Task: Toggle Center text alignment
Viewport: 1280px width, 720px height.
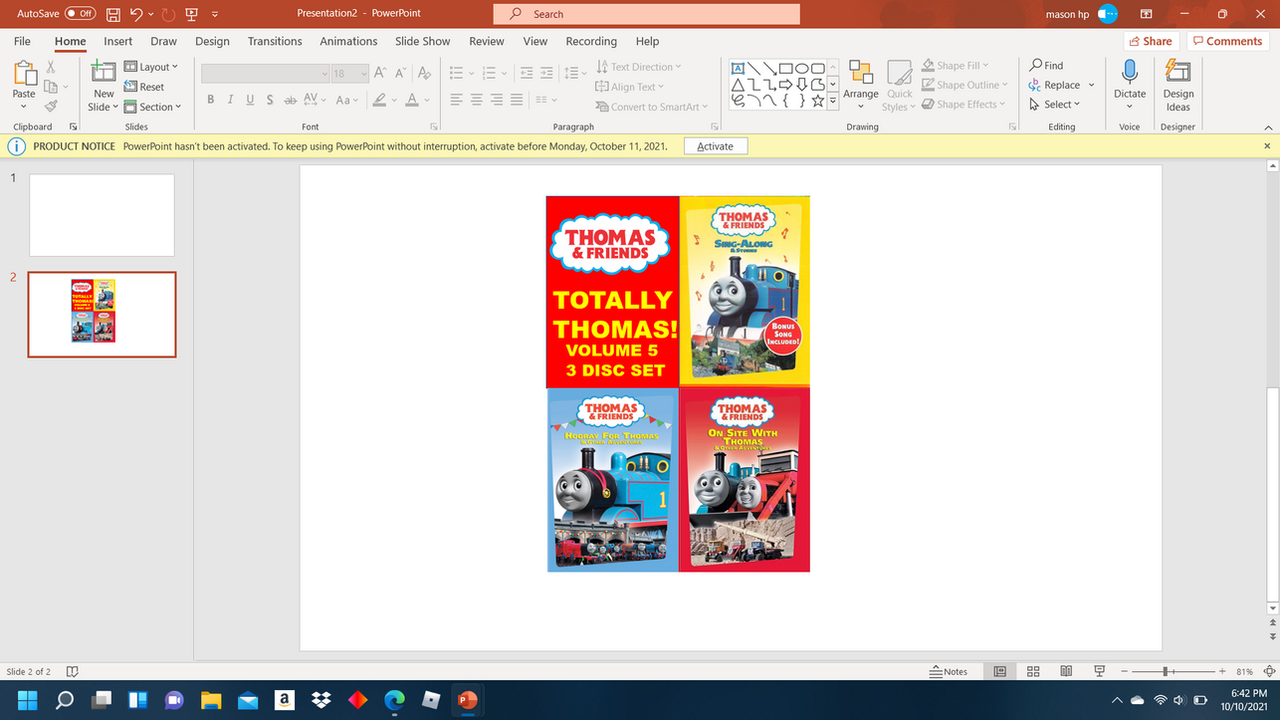Action: coord(475,99)
